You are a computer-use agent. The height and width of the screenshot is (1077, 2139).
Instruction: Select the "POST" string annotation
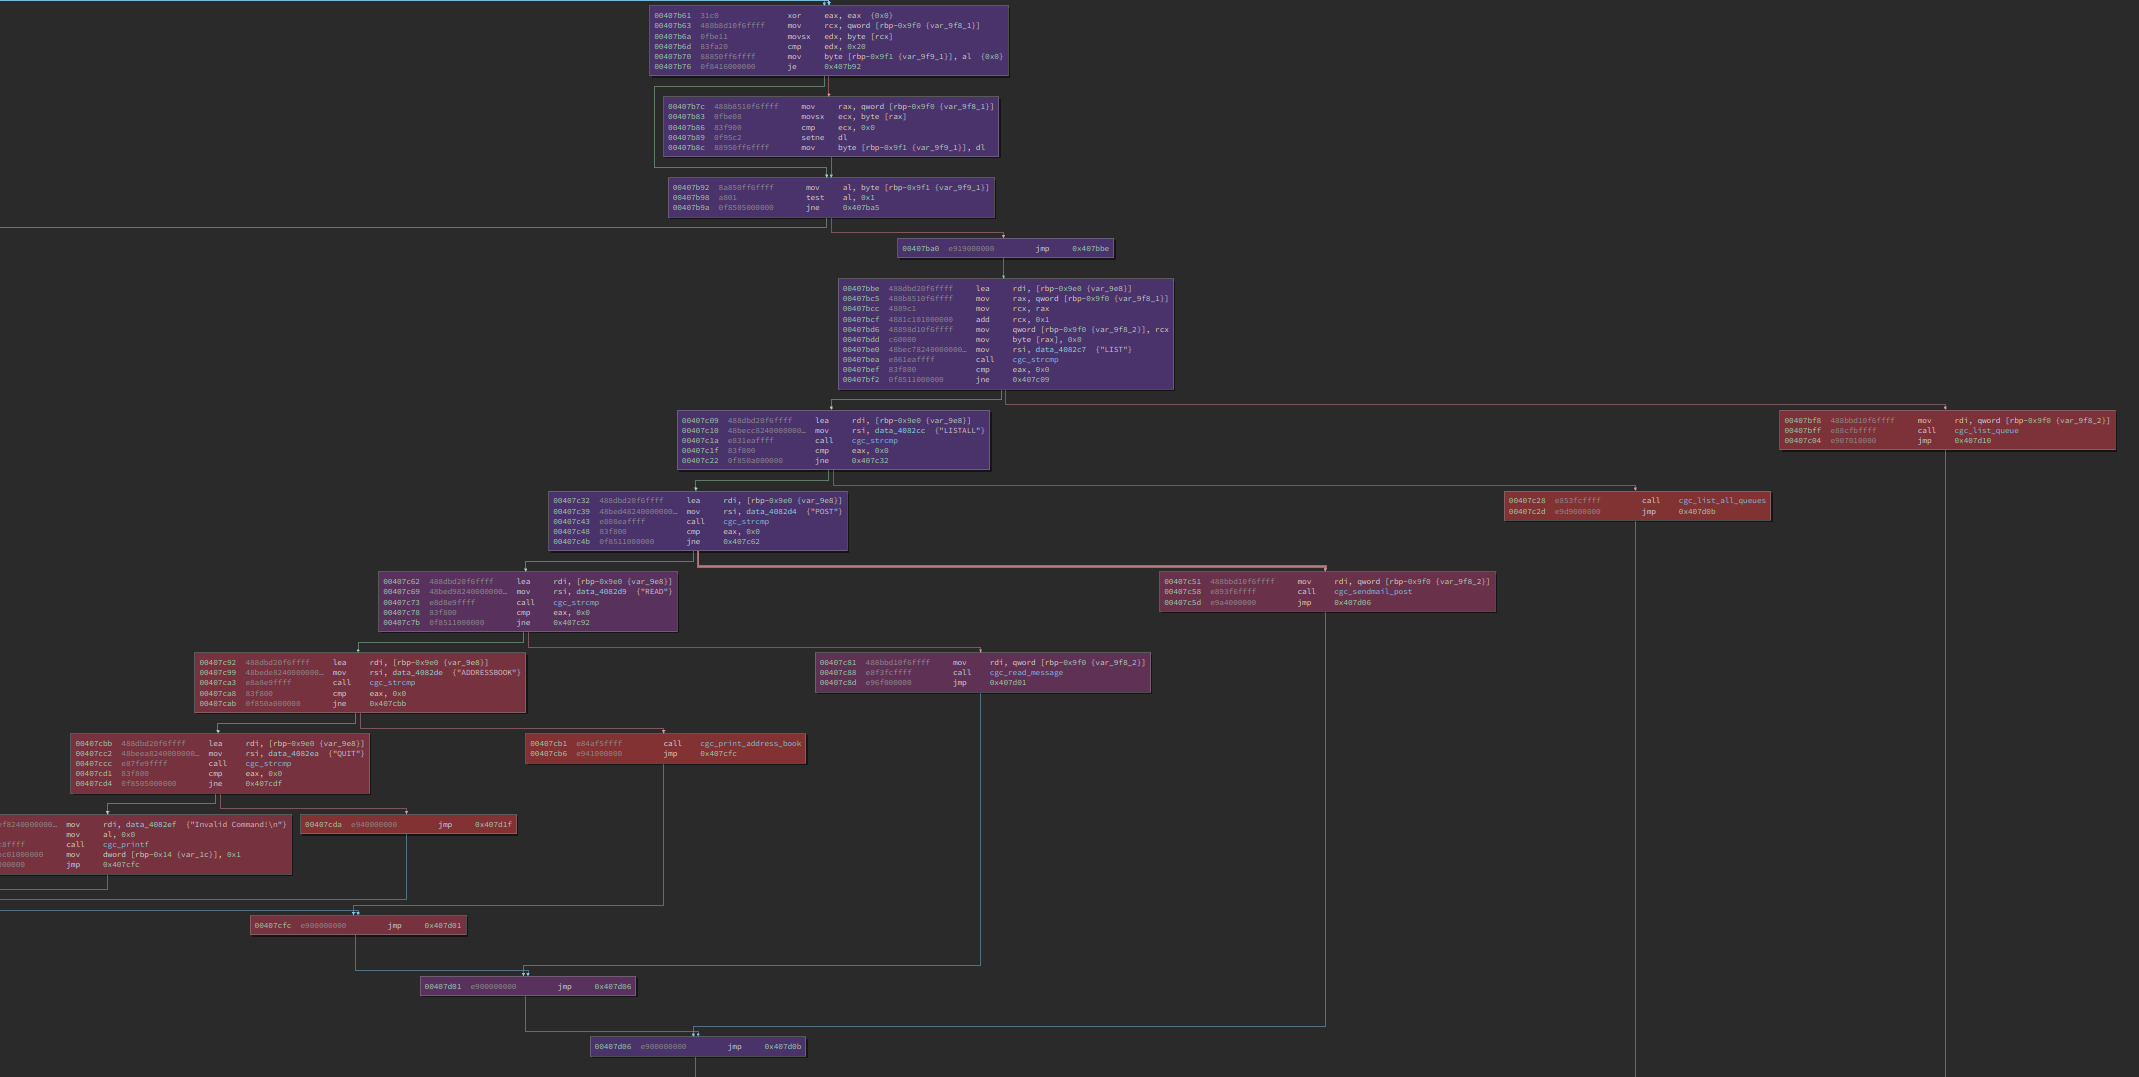(x=824, y=512)
